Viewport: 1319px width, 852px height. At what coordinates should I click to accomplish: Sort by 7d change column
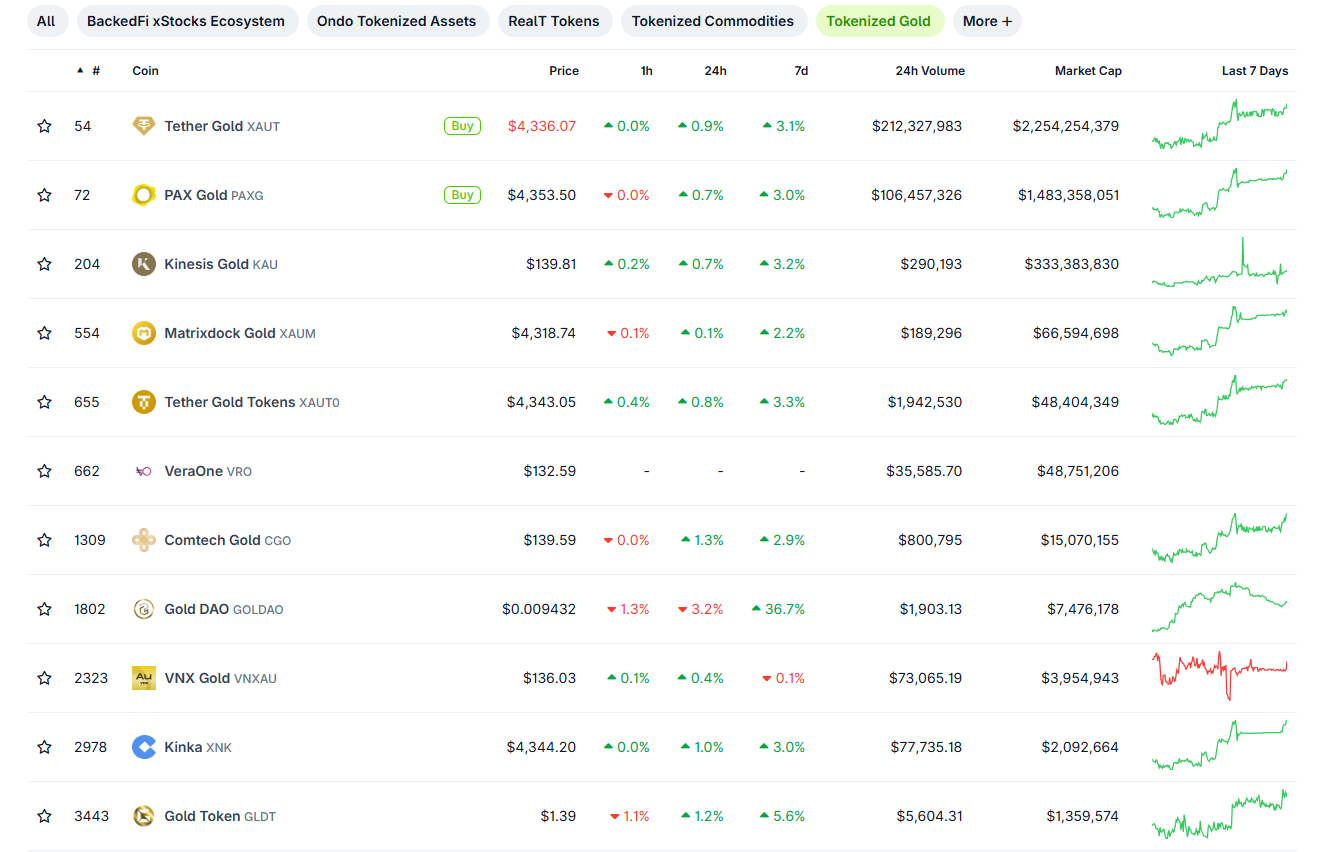tap(801, 71)
